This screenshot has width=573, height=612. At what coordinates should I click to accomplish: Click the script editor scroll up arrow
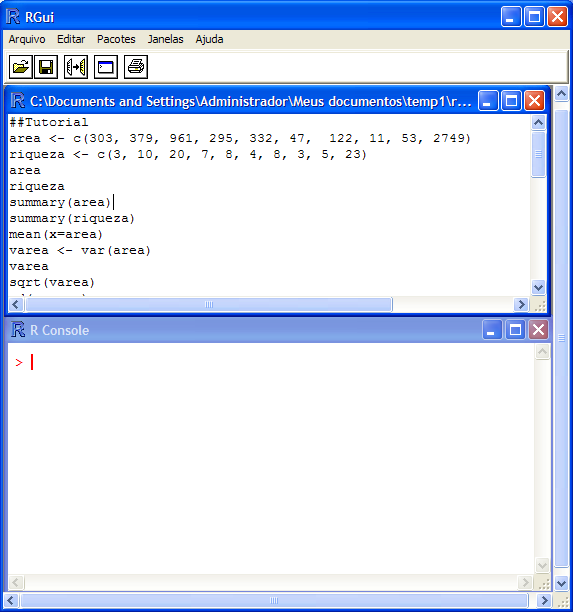(538, 123)
